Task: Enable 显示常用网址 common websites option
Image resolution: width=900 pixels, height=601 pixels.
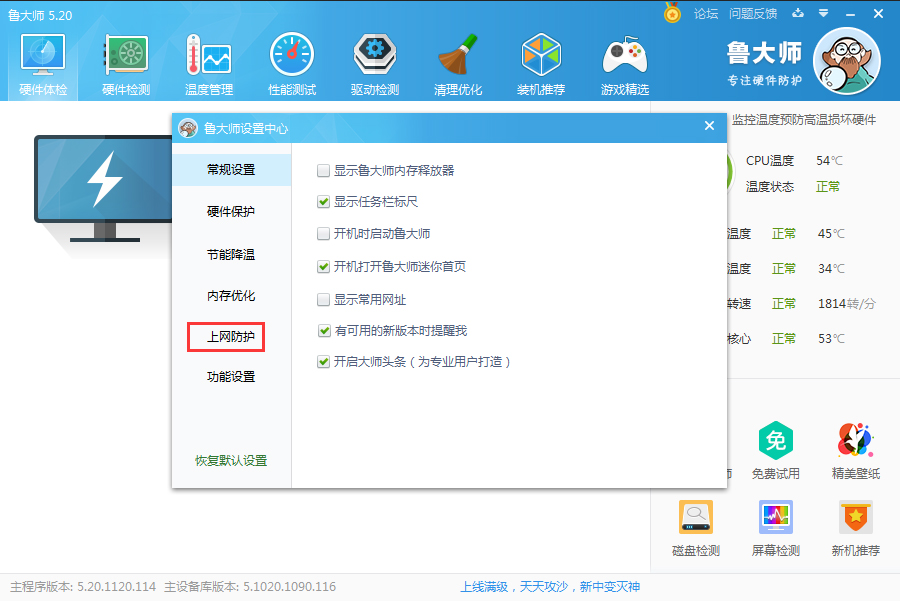Action: click(x=324, y=301)
